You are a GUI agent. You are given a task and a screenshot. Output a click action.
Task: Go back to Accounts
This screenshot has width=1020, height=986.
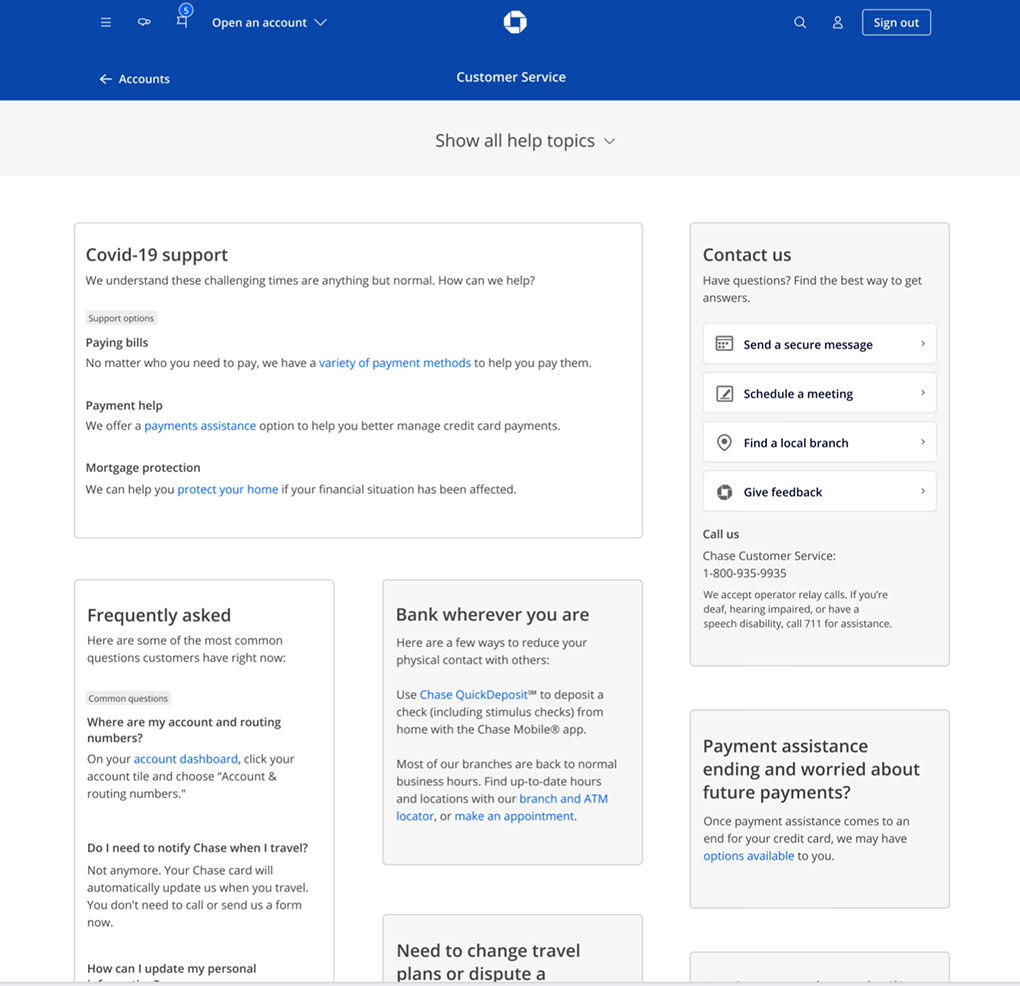(x=135, y=79)
